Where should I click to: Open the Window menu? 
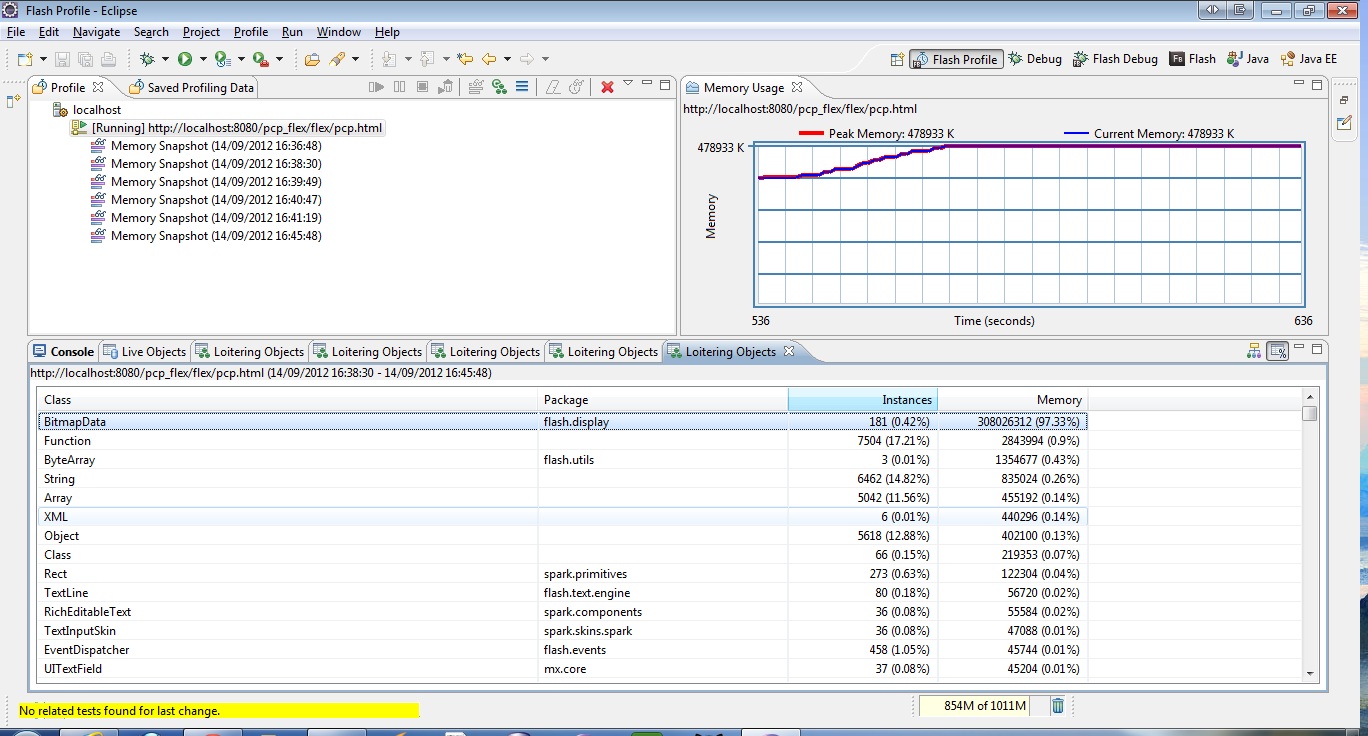coord(338,32)
